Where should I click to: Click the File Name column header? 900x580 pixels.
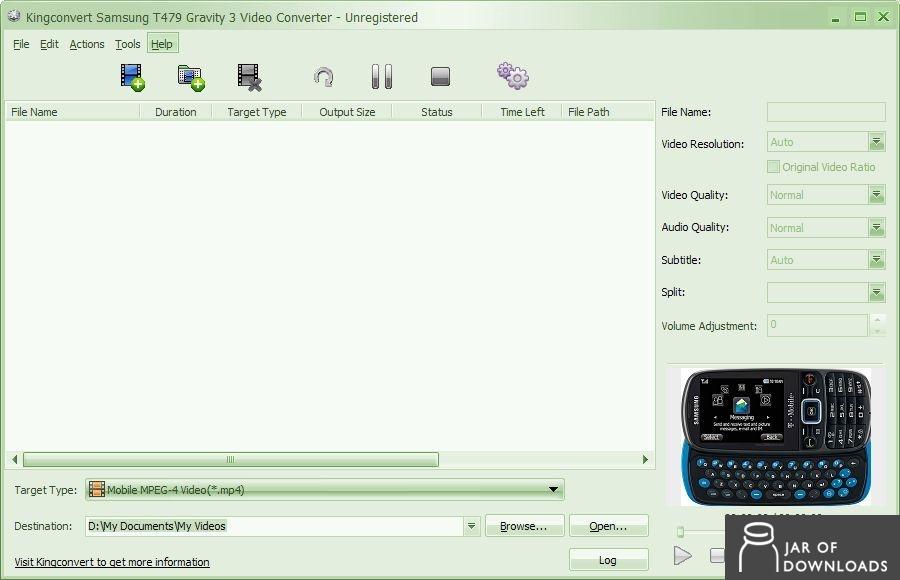coord(73,112)
